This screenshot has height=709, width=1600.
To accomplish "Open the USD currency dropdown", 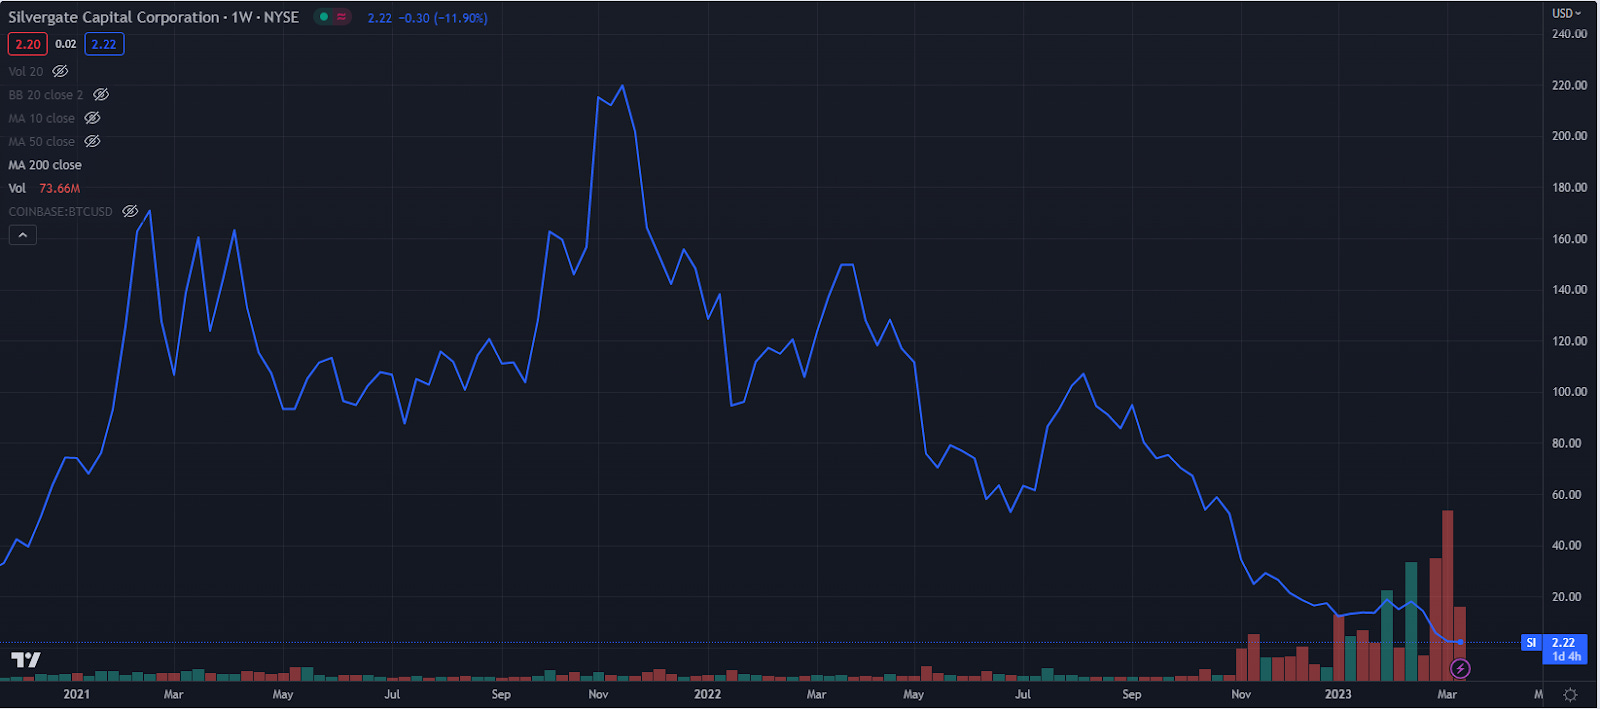I will click(x=1566, y=13).
